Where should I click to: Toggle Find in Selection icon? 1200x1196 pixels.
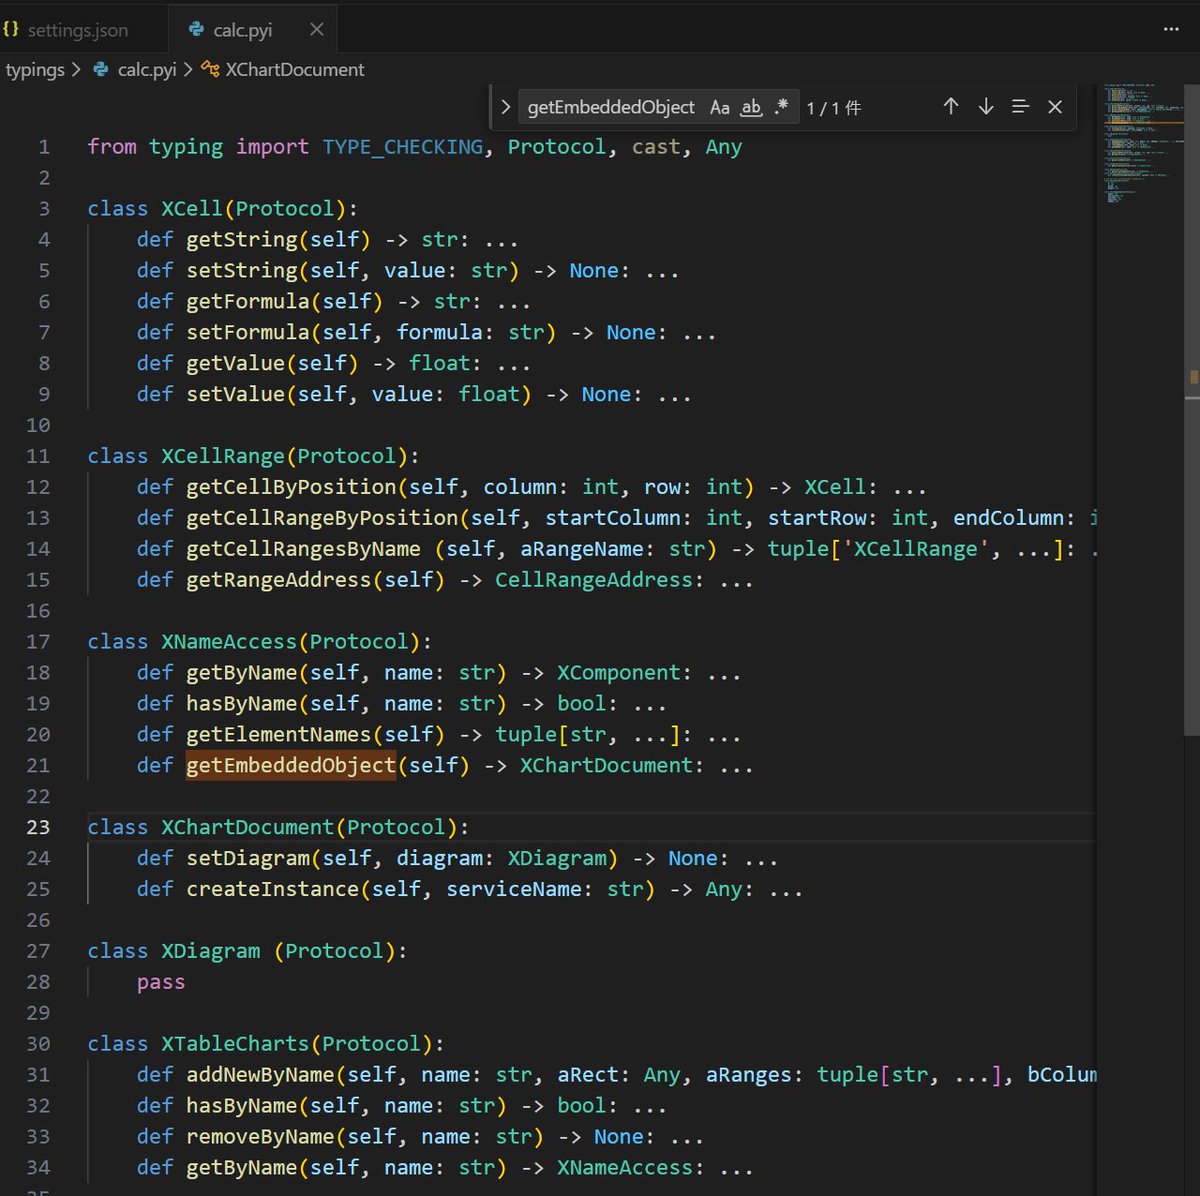click(x=1020, y=106)
